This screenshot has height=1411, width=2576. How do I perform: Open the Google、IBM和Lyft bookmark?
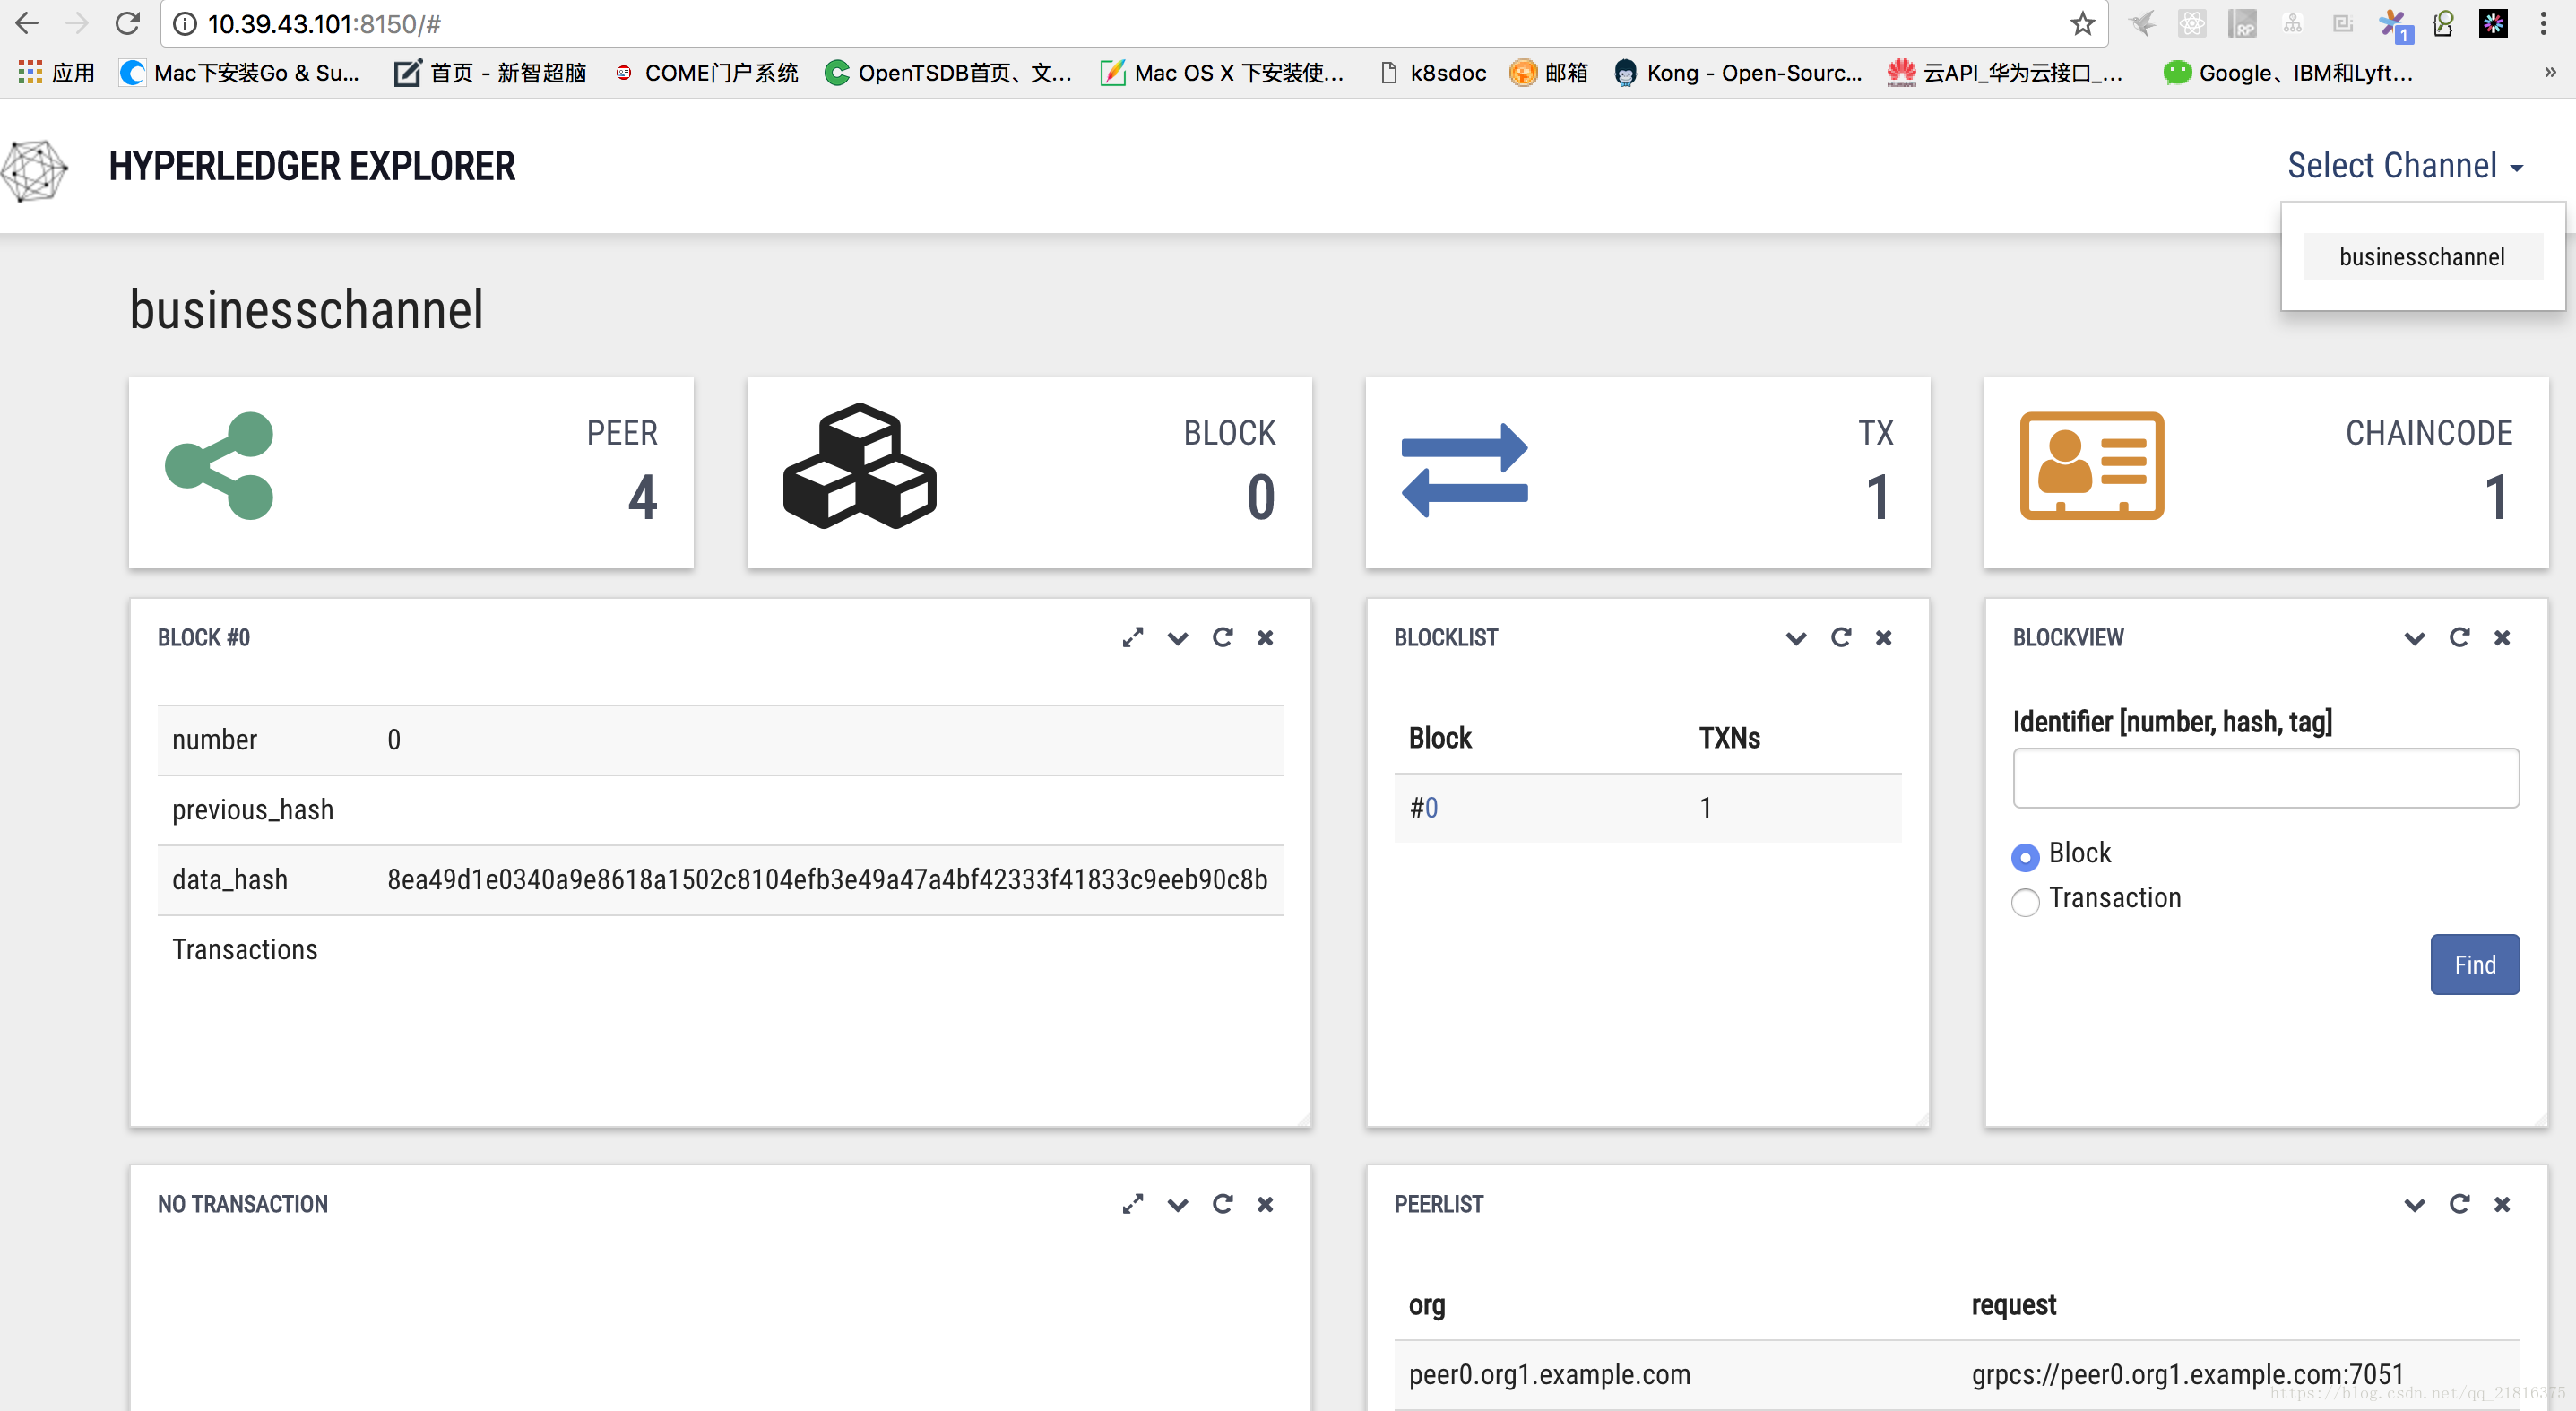click(x=2288, y=72)
